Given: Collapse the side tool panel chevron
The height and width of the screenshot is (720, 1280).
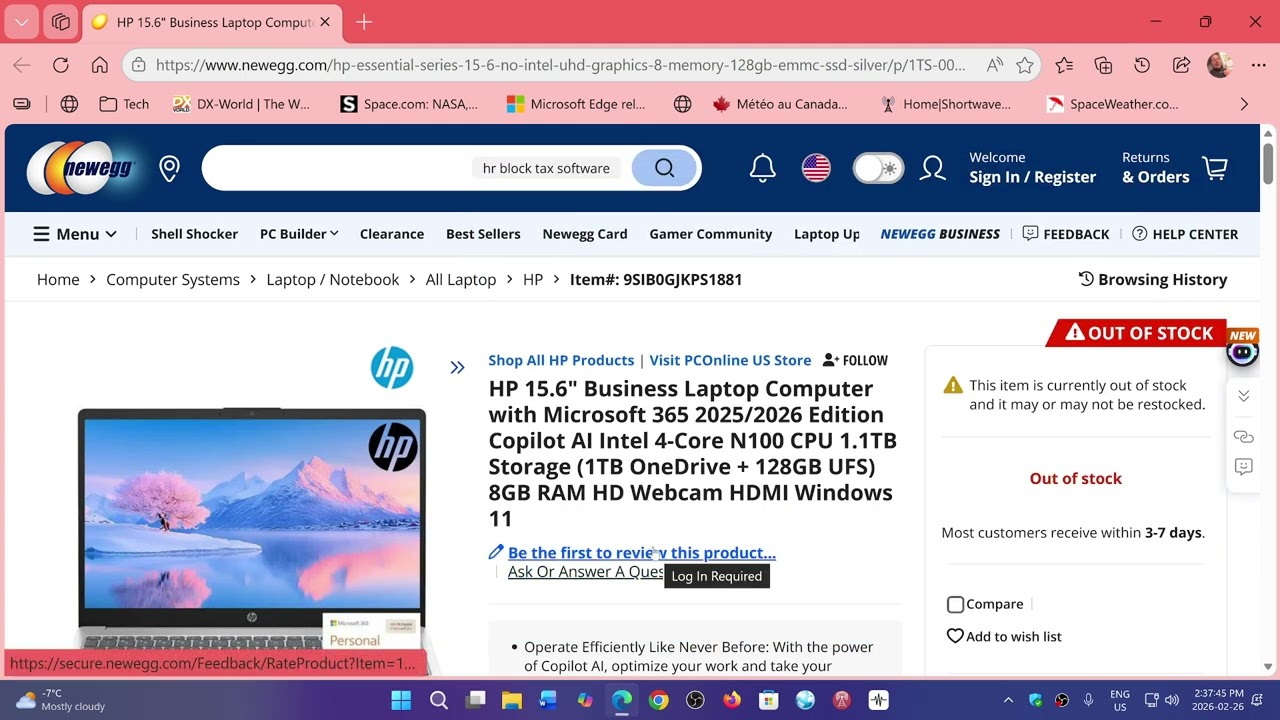Looking at the screenshot, I should [1243, 396].
